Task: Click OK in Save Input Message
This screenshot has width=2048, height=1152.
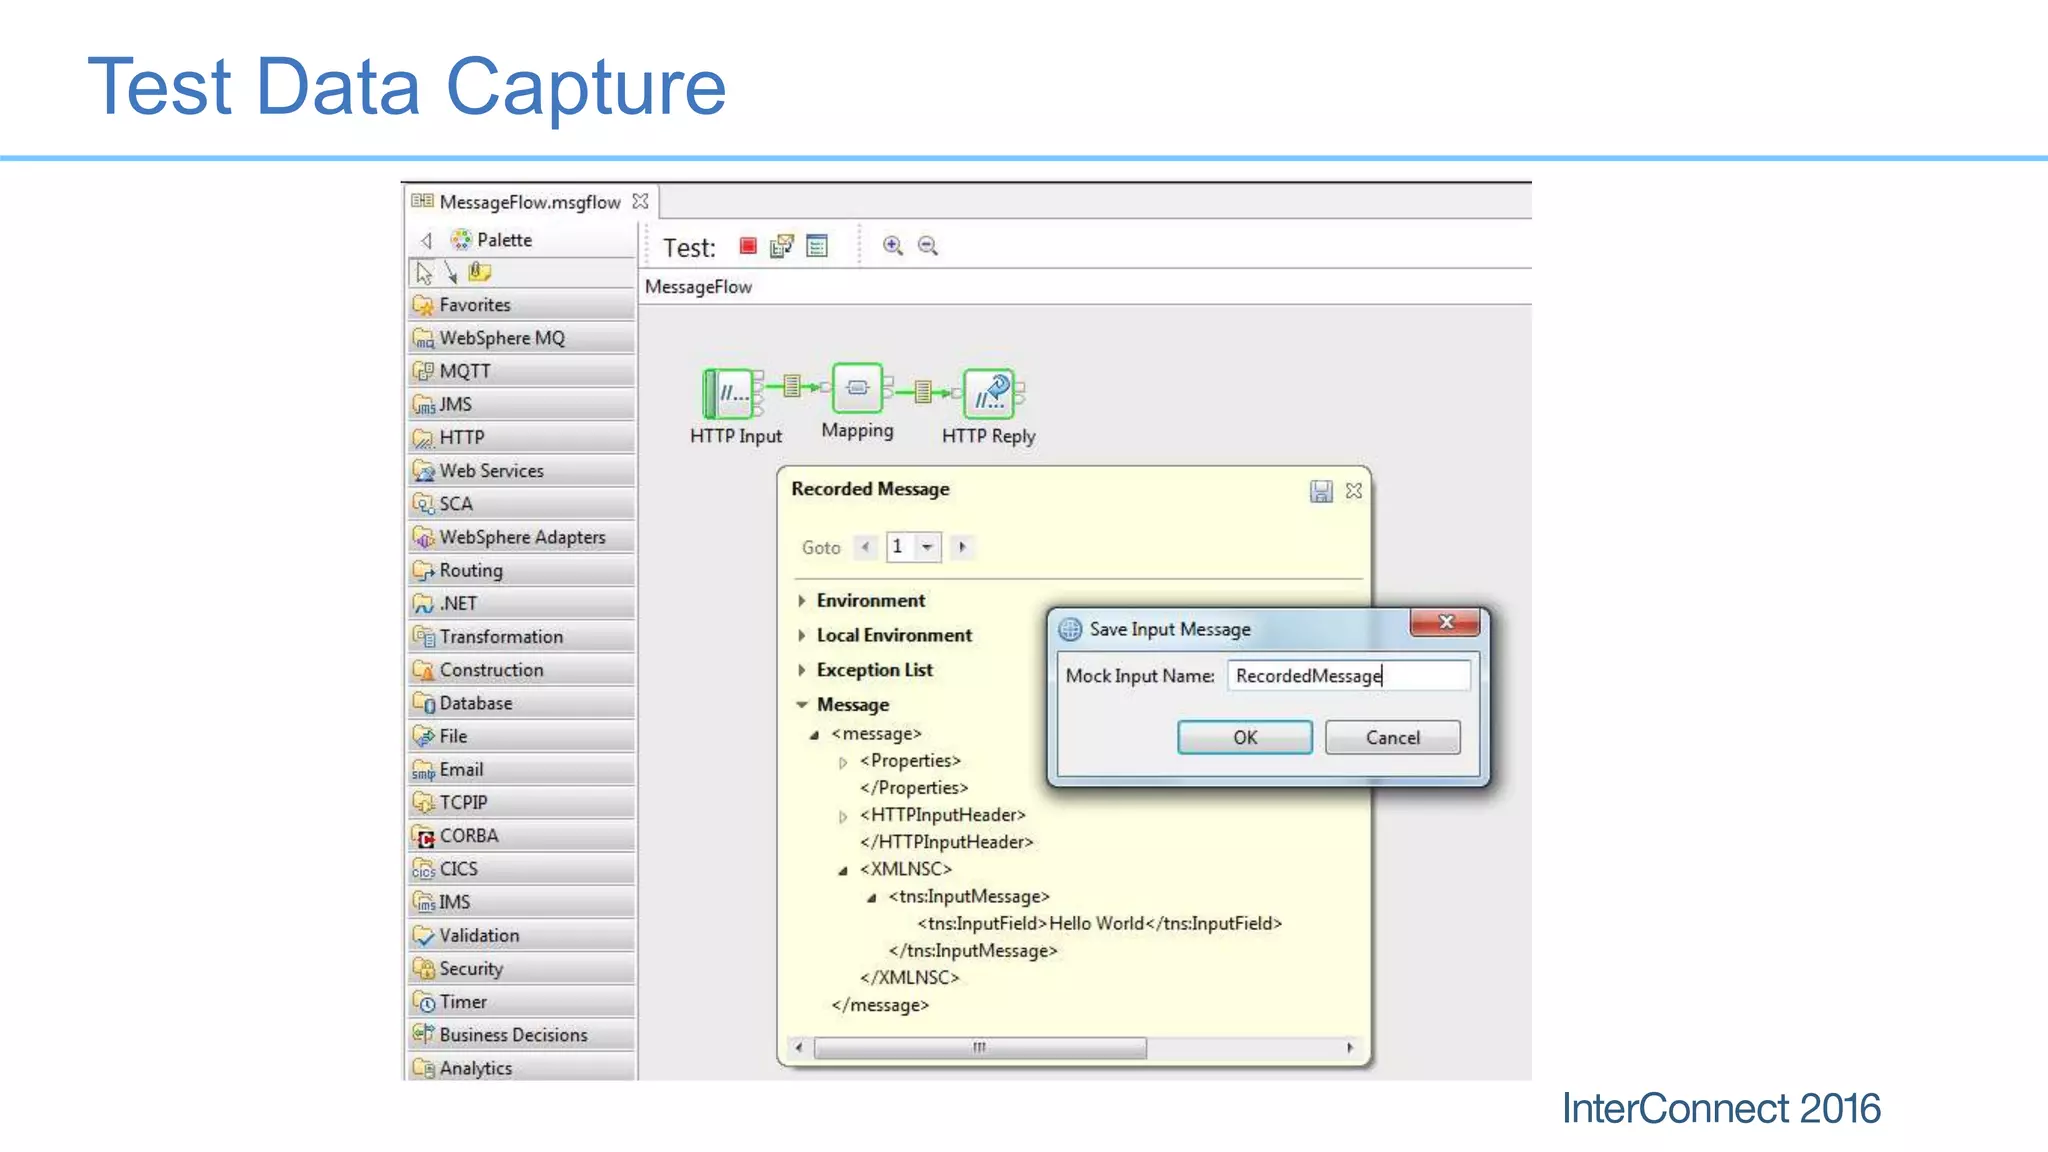Action: [1244, 737]
